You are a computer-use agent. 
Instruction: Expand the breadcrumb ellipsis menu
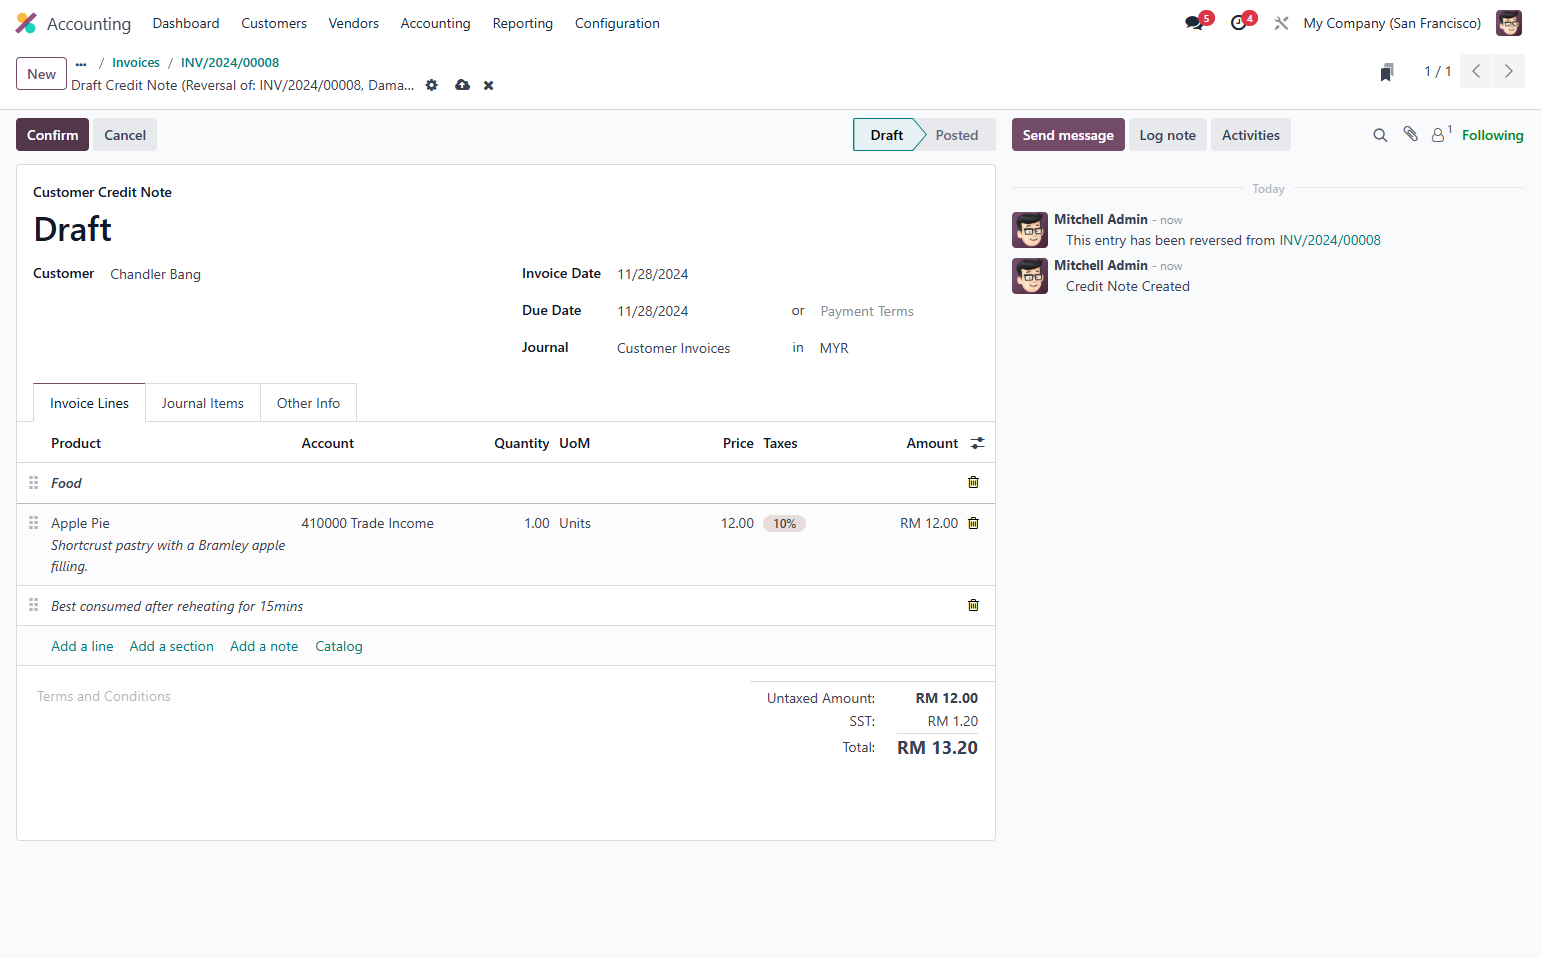pyautogui.click(x=81, y=64)
